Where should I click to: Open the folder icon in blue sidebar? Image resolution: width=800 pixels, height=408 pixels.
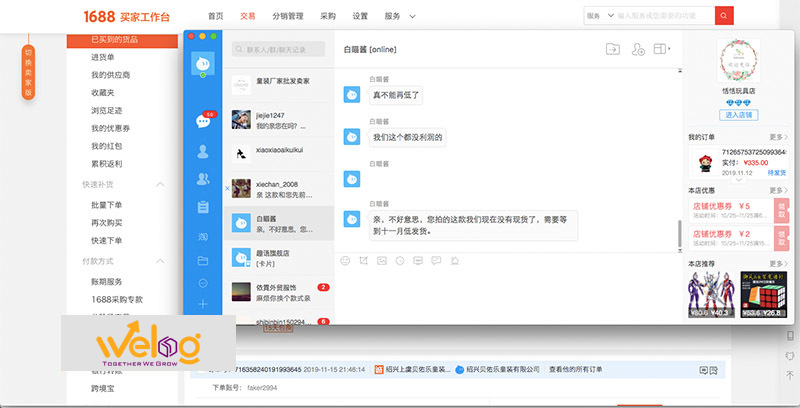click(203, 261)
